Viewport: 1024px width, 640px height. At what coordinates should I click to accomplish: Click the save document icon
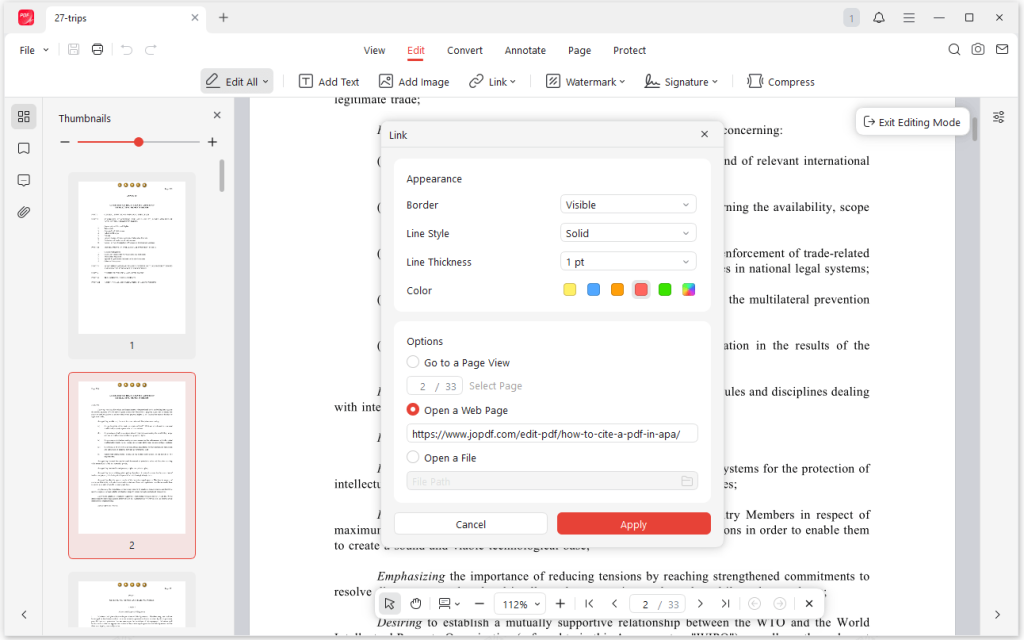tap(74, 50)
